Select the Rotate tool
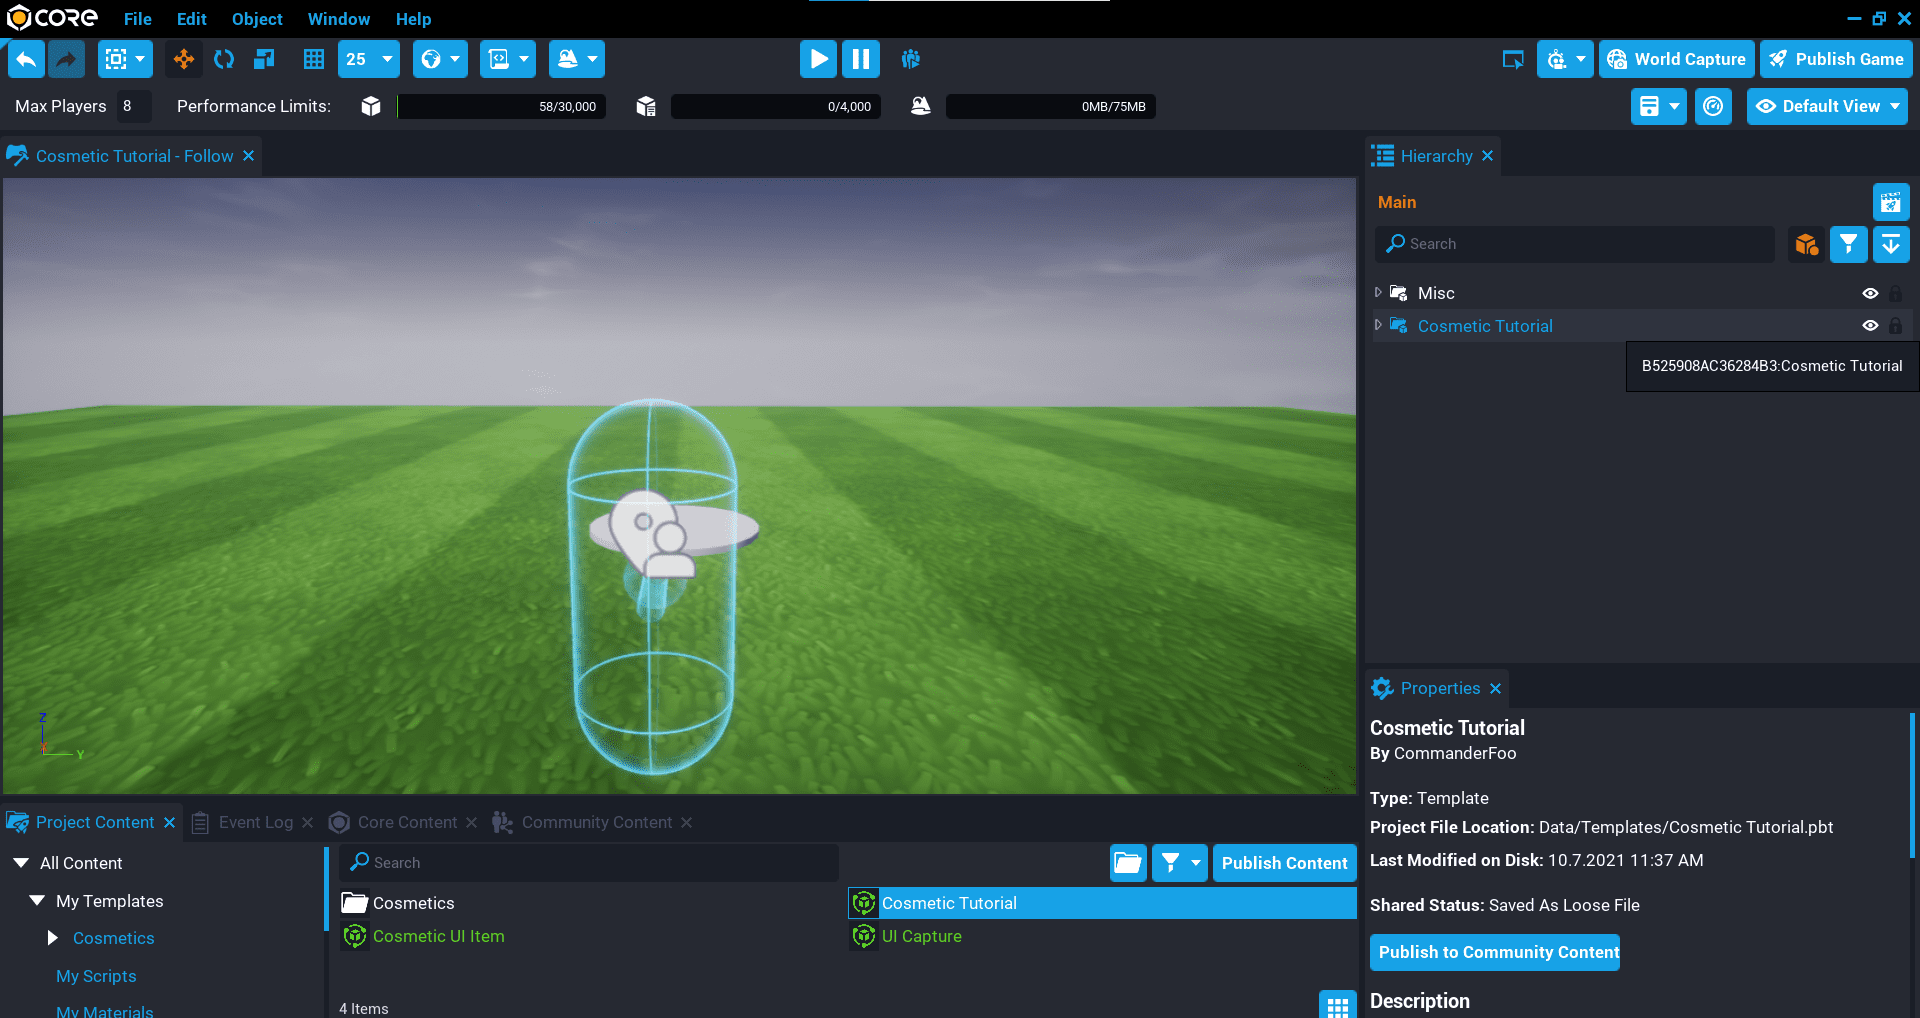The height and width of the screenshot is (1018, 1920). pyautogui.click(x=224, y=59)
